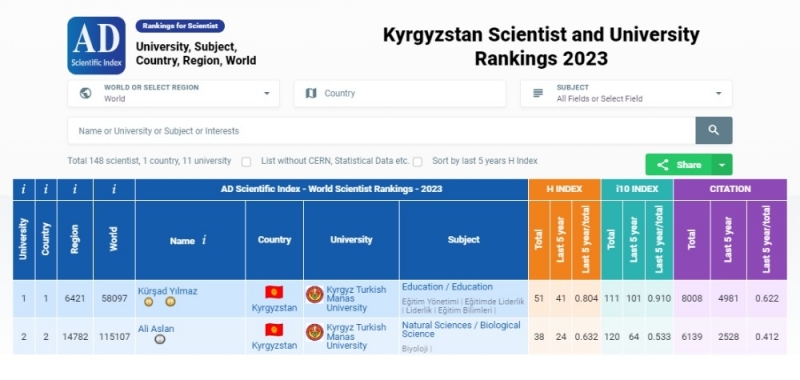Expand the Share button dropdown arrow
The height and width of the screenshot is (380, 800).
click(721, 165)
